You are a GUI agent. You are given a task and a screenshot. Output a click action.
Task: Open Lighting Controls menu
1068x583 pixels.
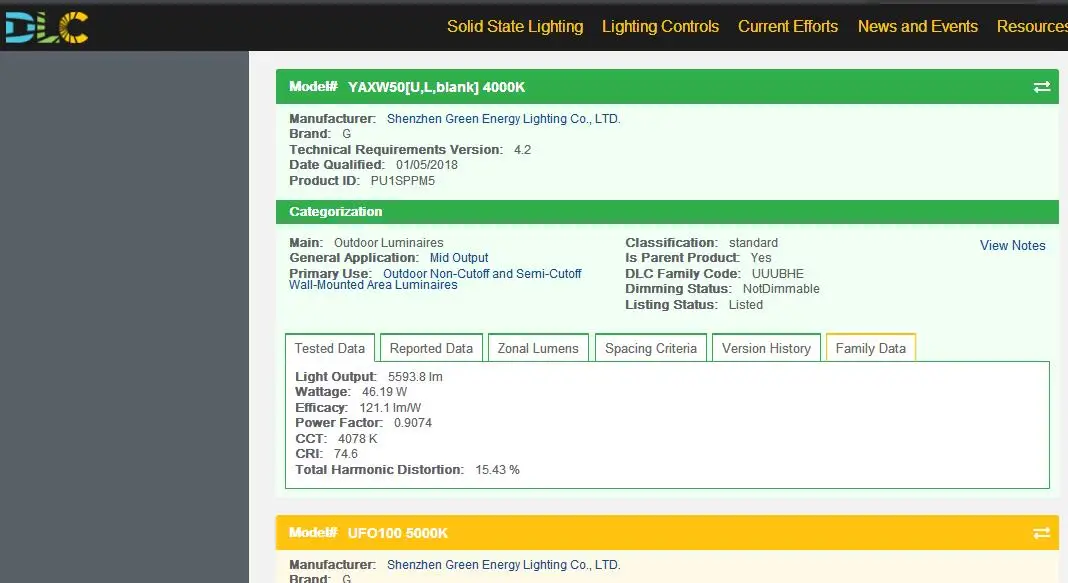pos(660,27)
